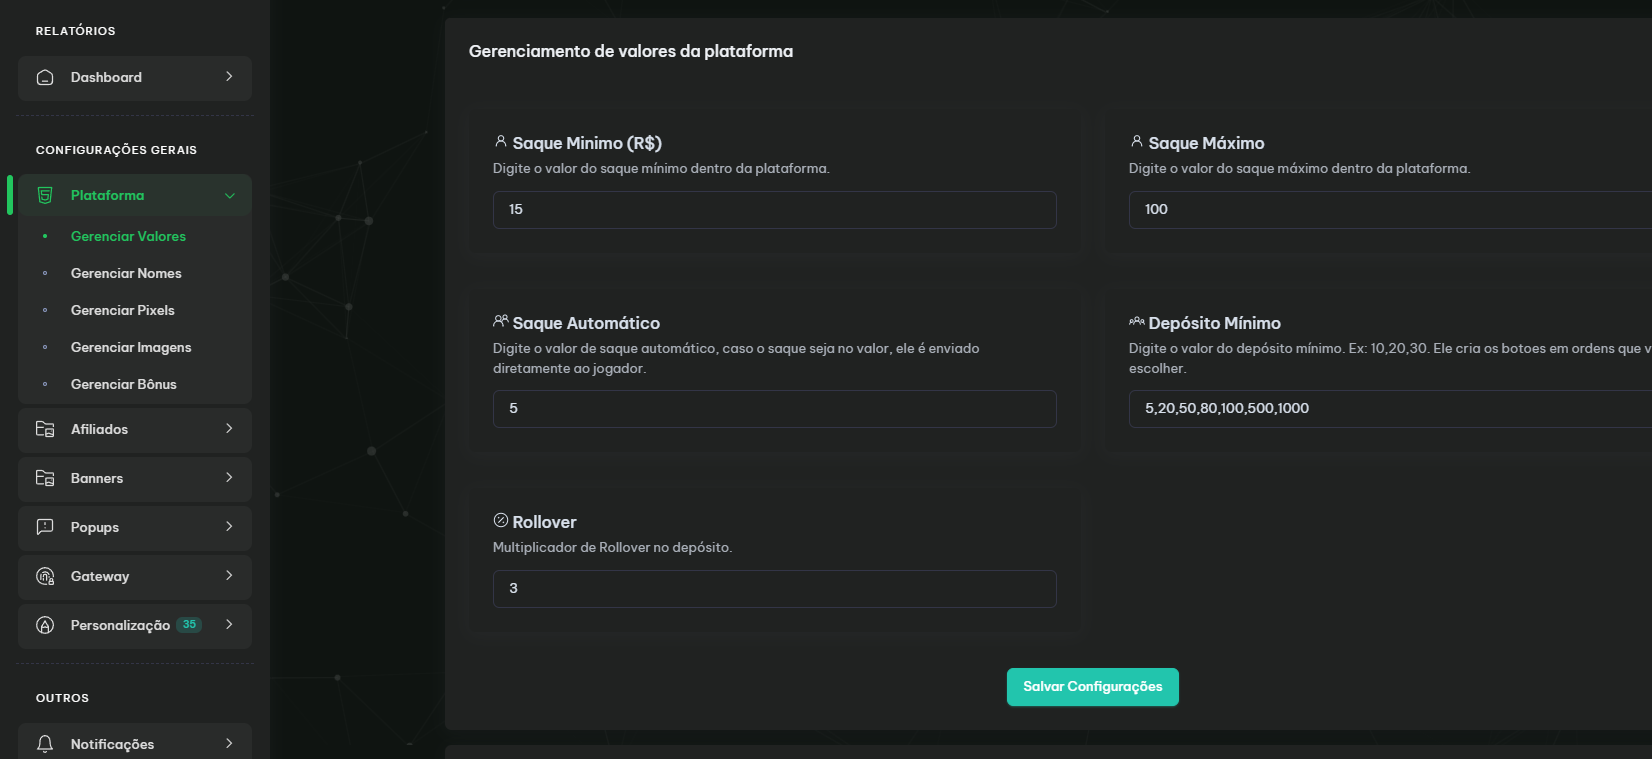This screenshot has height=759, width=1652.
Task: Open the Dashboard link
Action: tap(106, 77)
